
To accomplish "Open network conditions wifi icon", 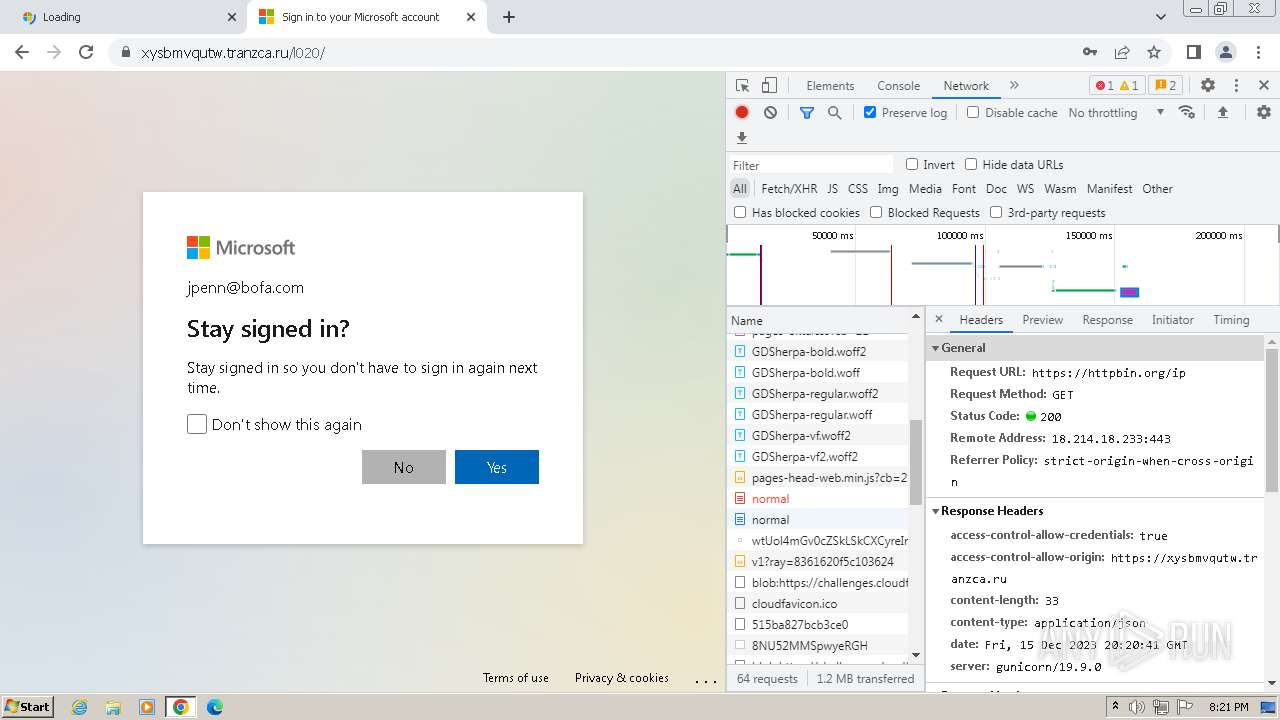I will (1187, 112).
